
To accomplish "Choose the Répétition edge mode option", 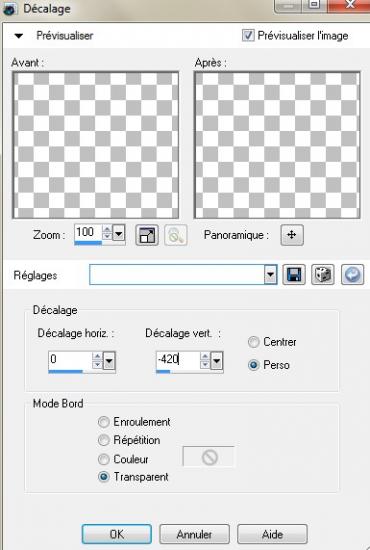I will 103,440.
